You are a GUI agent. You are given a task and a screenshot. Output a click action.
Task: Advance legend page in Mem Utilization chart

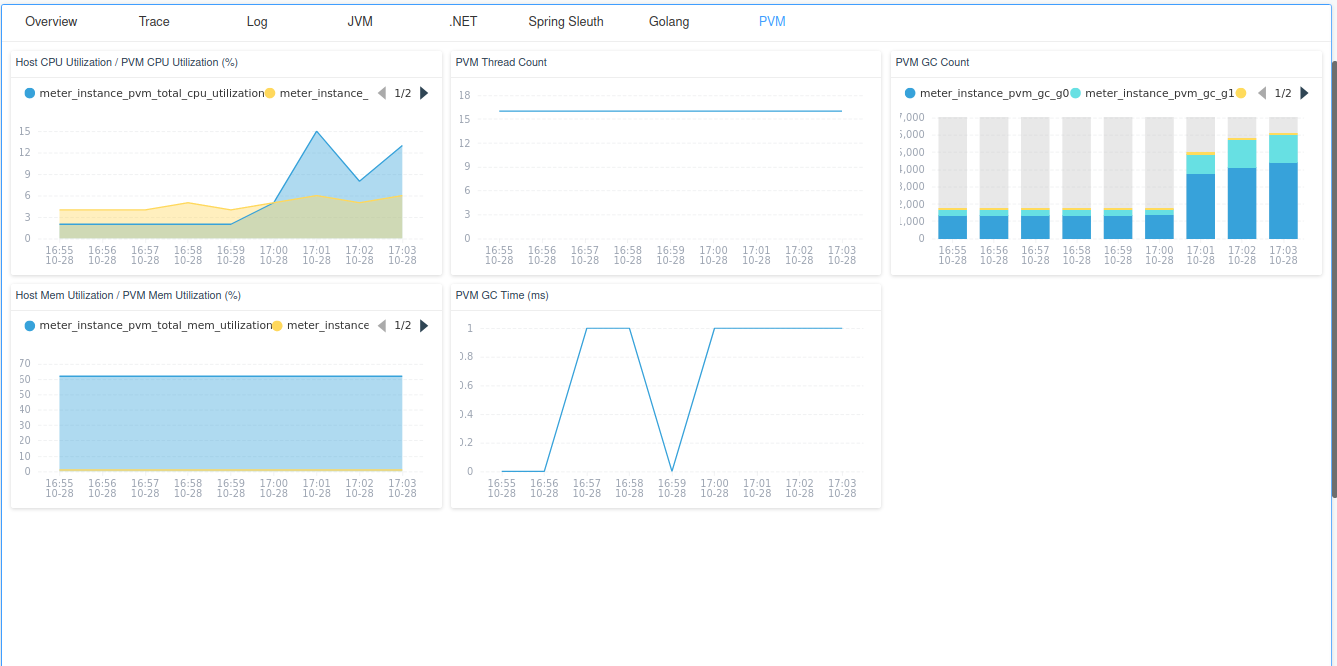coord(424,326)
